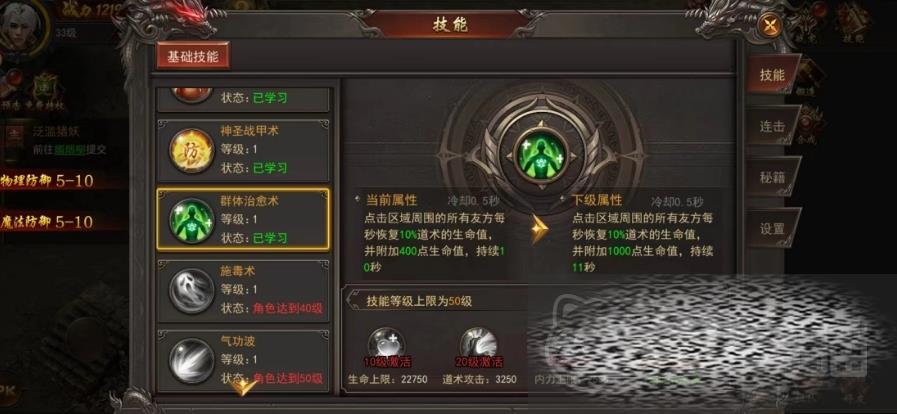Select the 群体治愈术 skill entry
The width and height of the screenshot is (897, 414).
[x=243, y=220]
